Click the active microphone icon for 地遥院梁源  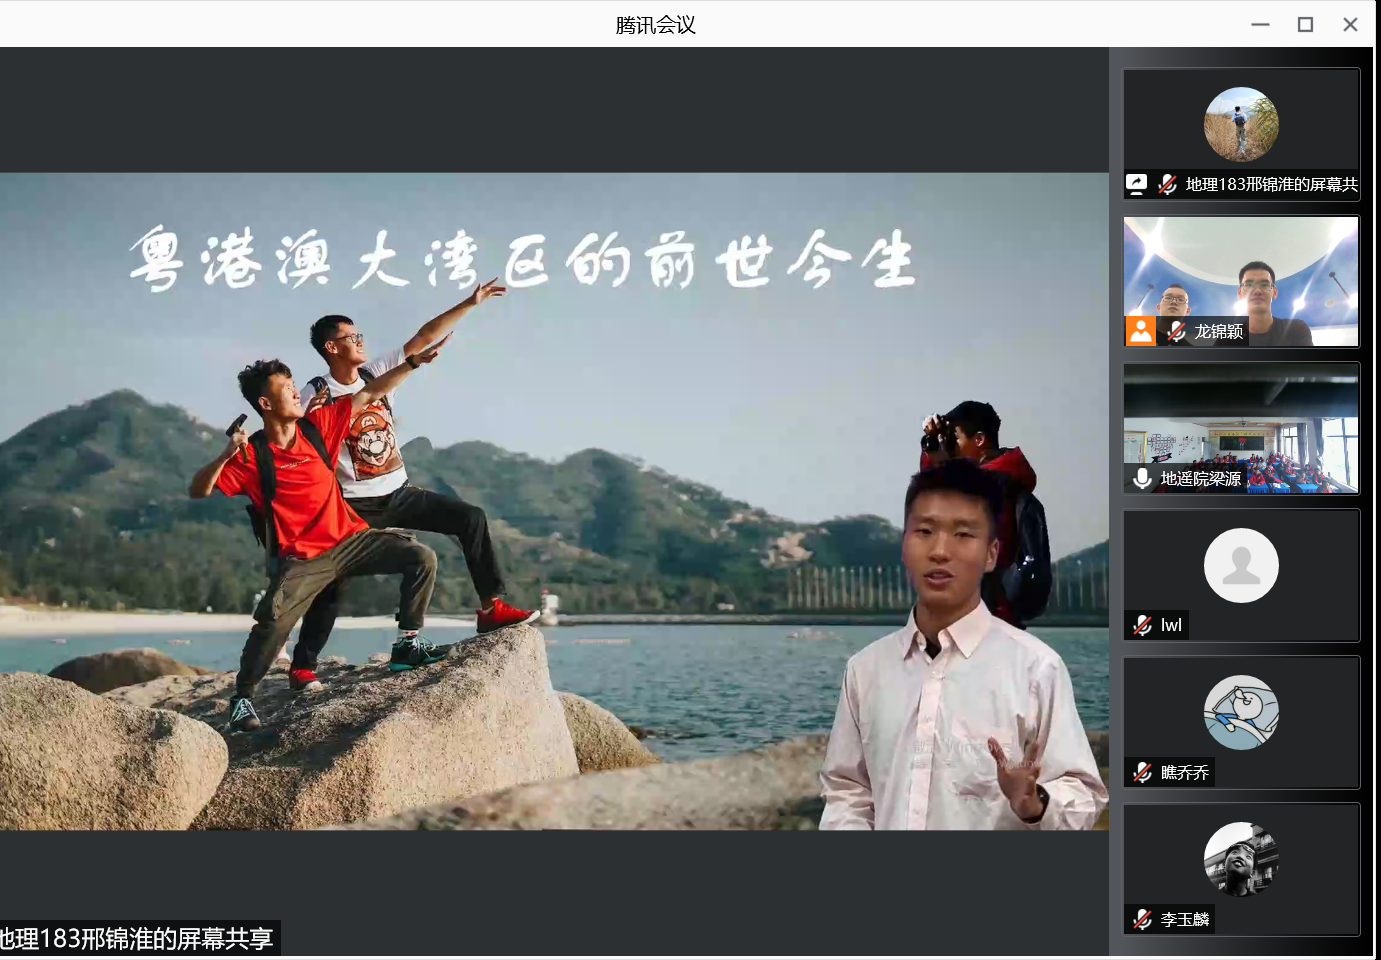coord(1142,479)
